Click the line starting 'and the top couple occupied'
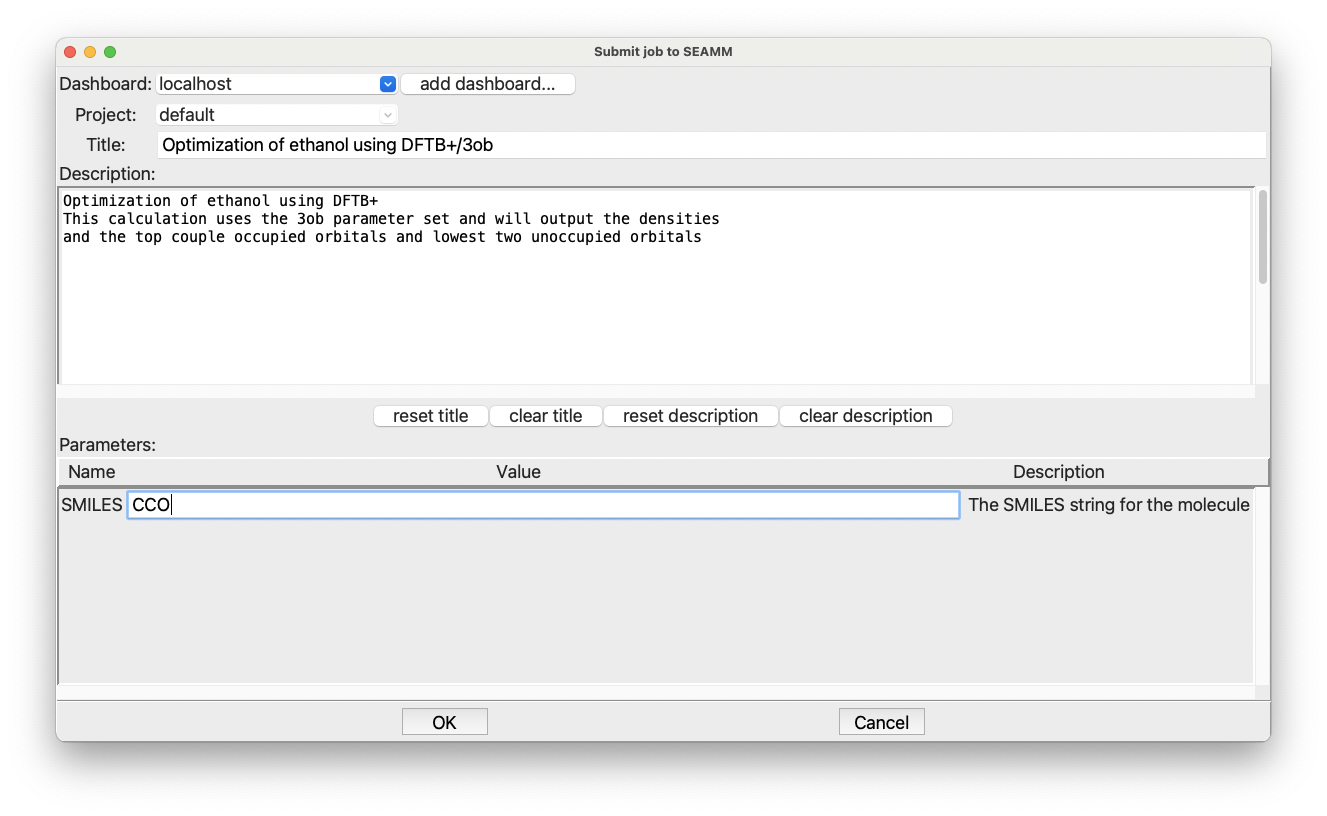The height and width of the screenshot is (816, 1327). (382, 237)
